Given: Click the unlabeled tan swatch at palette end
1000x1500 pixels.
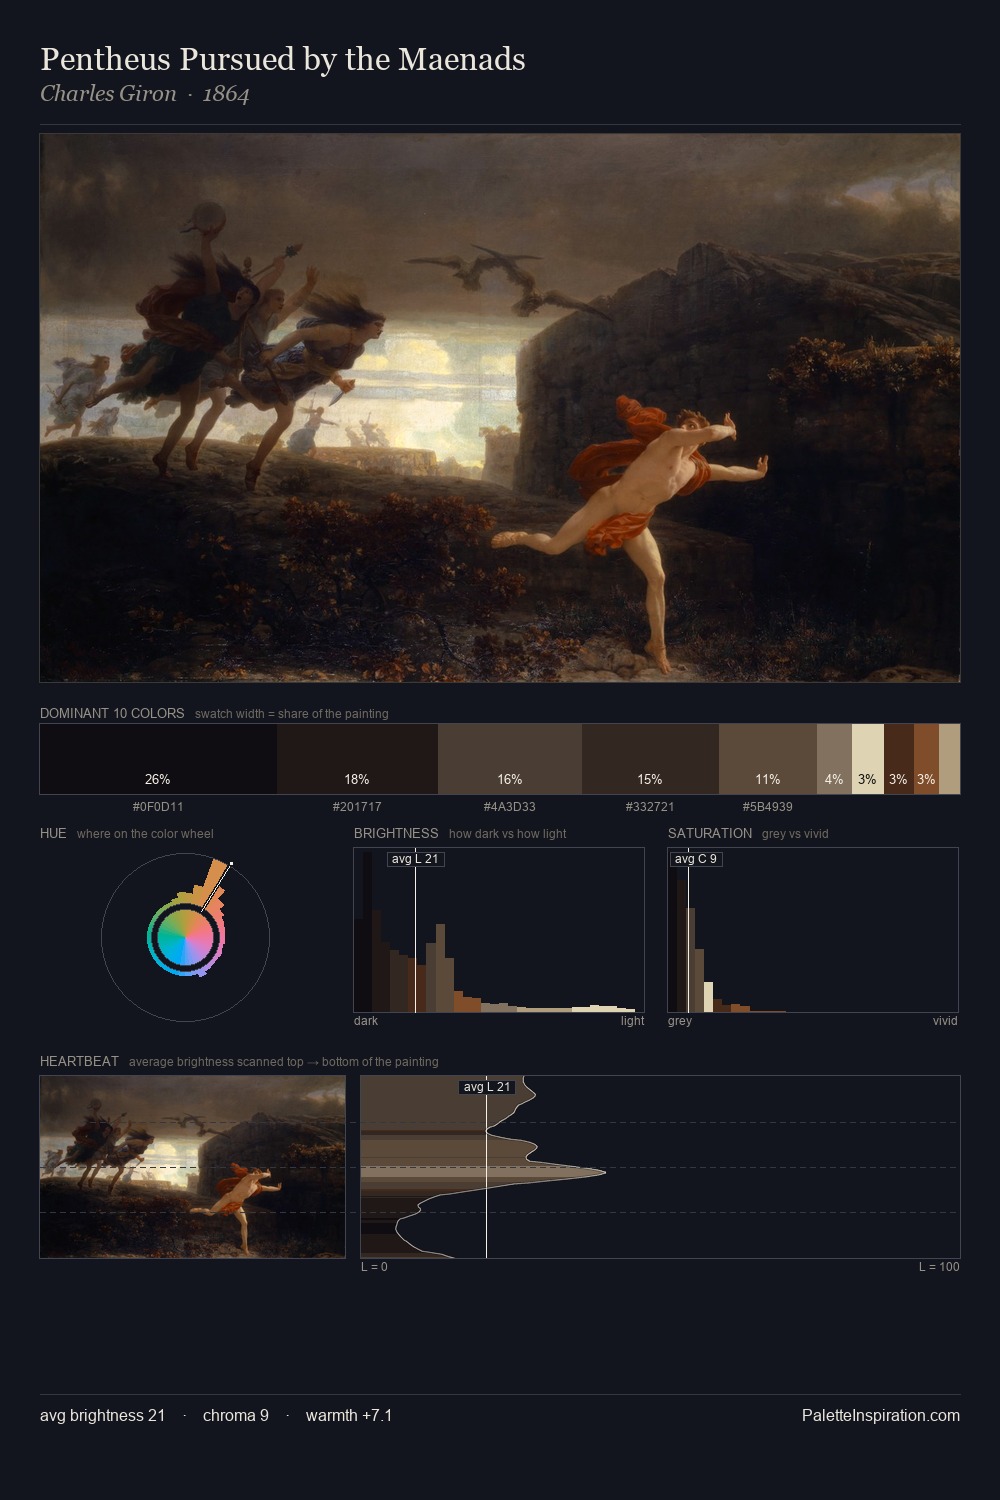Looking at the screenshot, I should coord(949,759).
